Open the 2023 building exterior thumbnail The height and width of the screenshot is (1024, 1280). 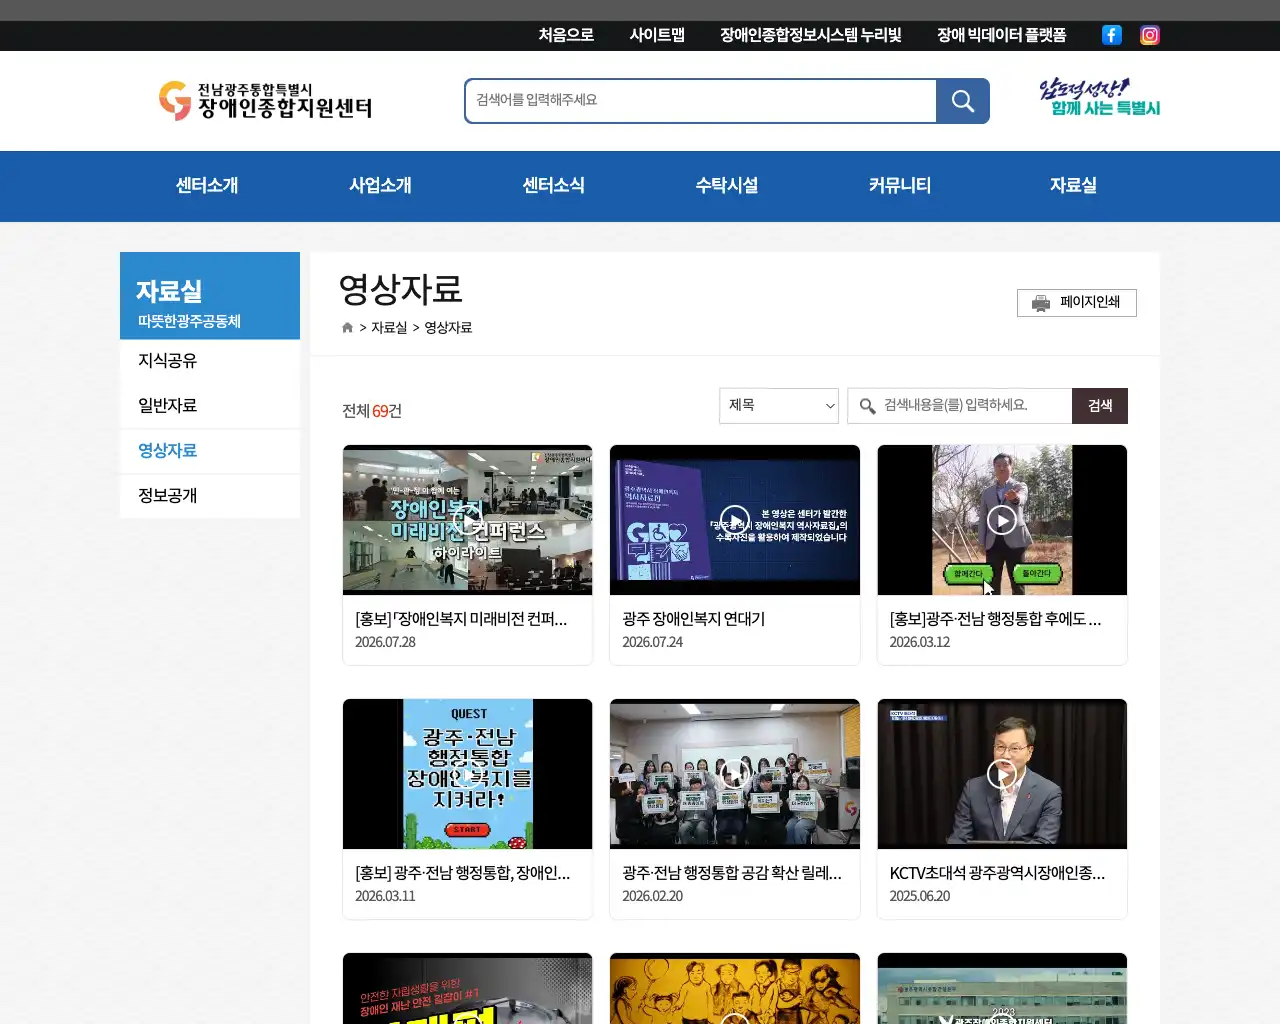[x=1002, y=989]
